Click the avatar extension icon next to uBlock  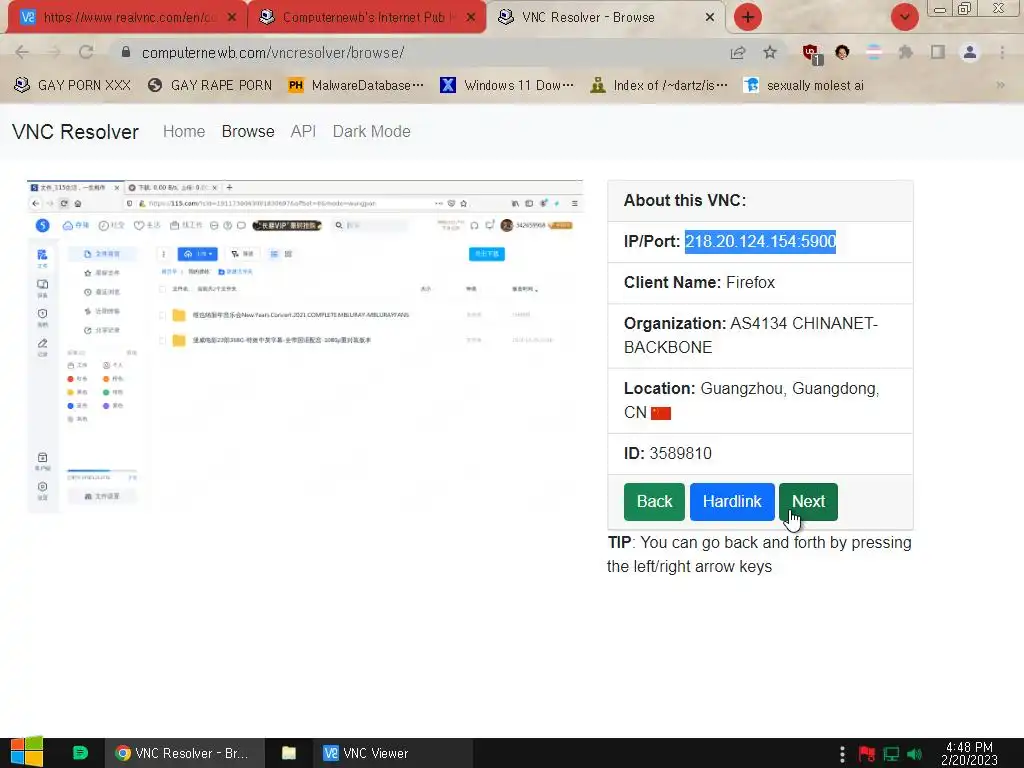point(842,52)
